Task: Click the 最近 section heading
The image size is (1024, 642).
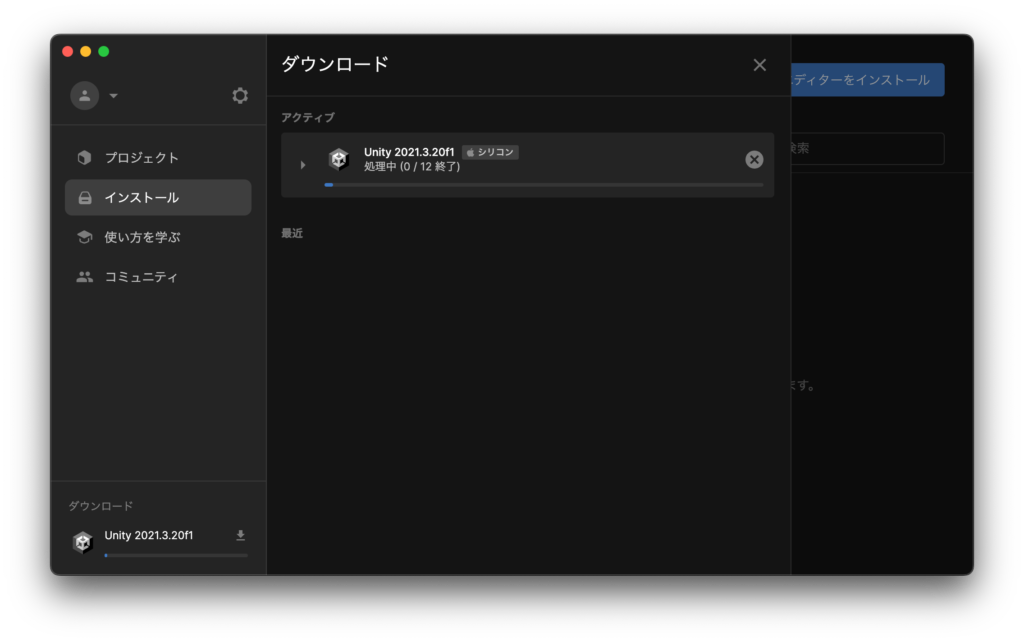Action: tap(292, 233)
